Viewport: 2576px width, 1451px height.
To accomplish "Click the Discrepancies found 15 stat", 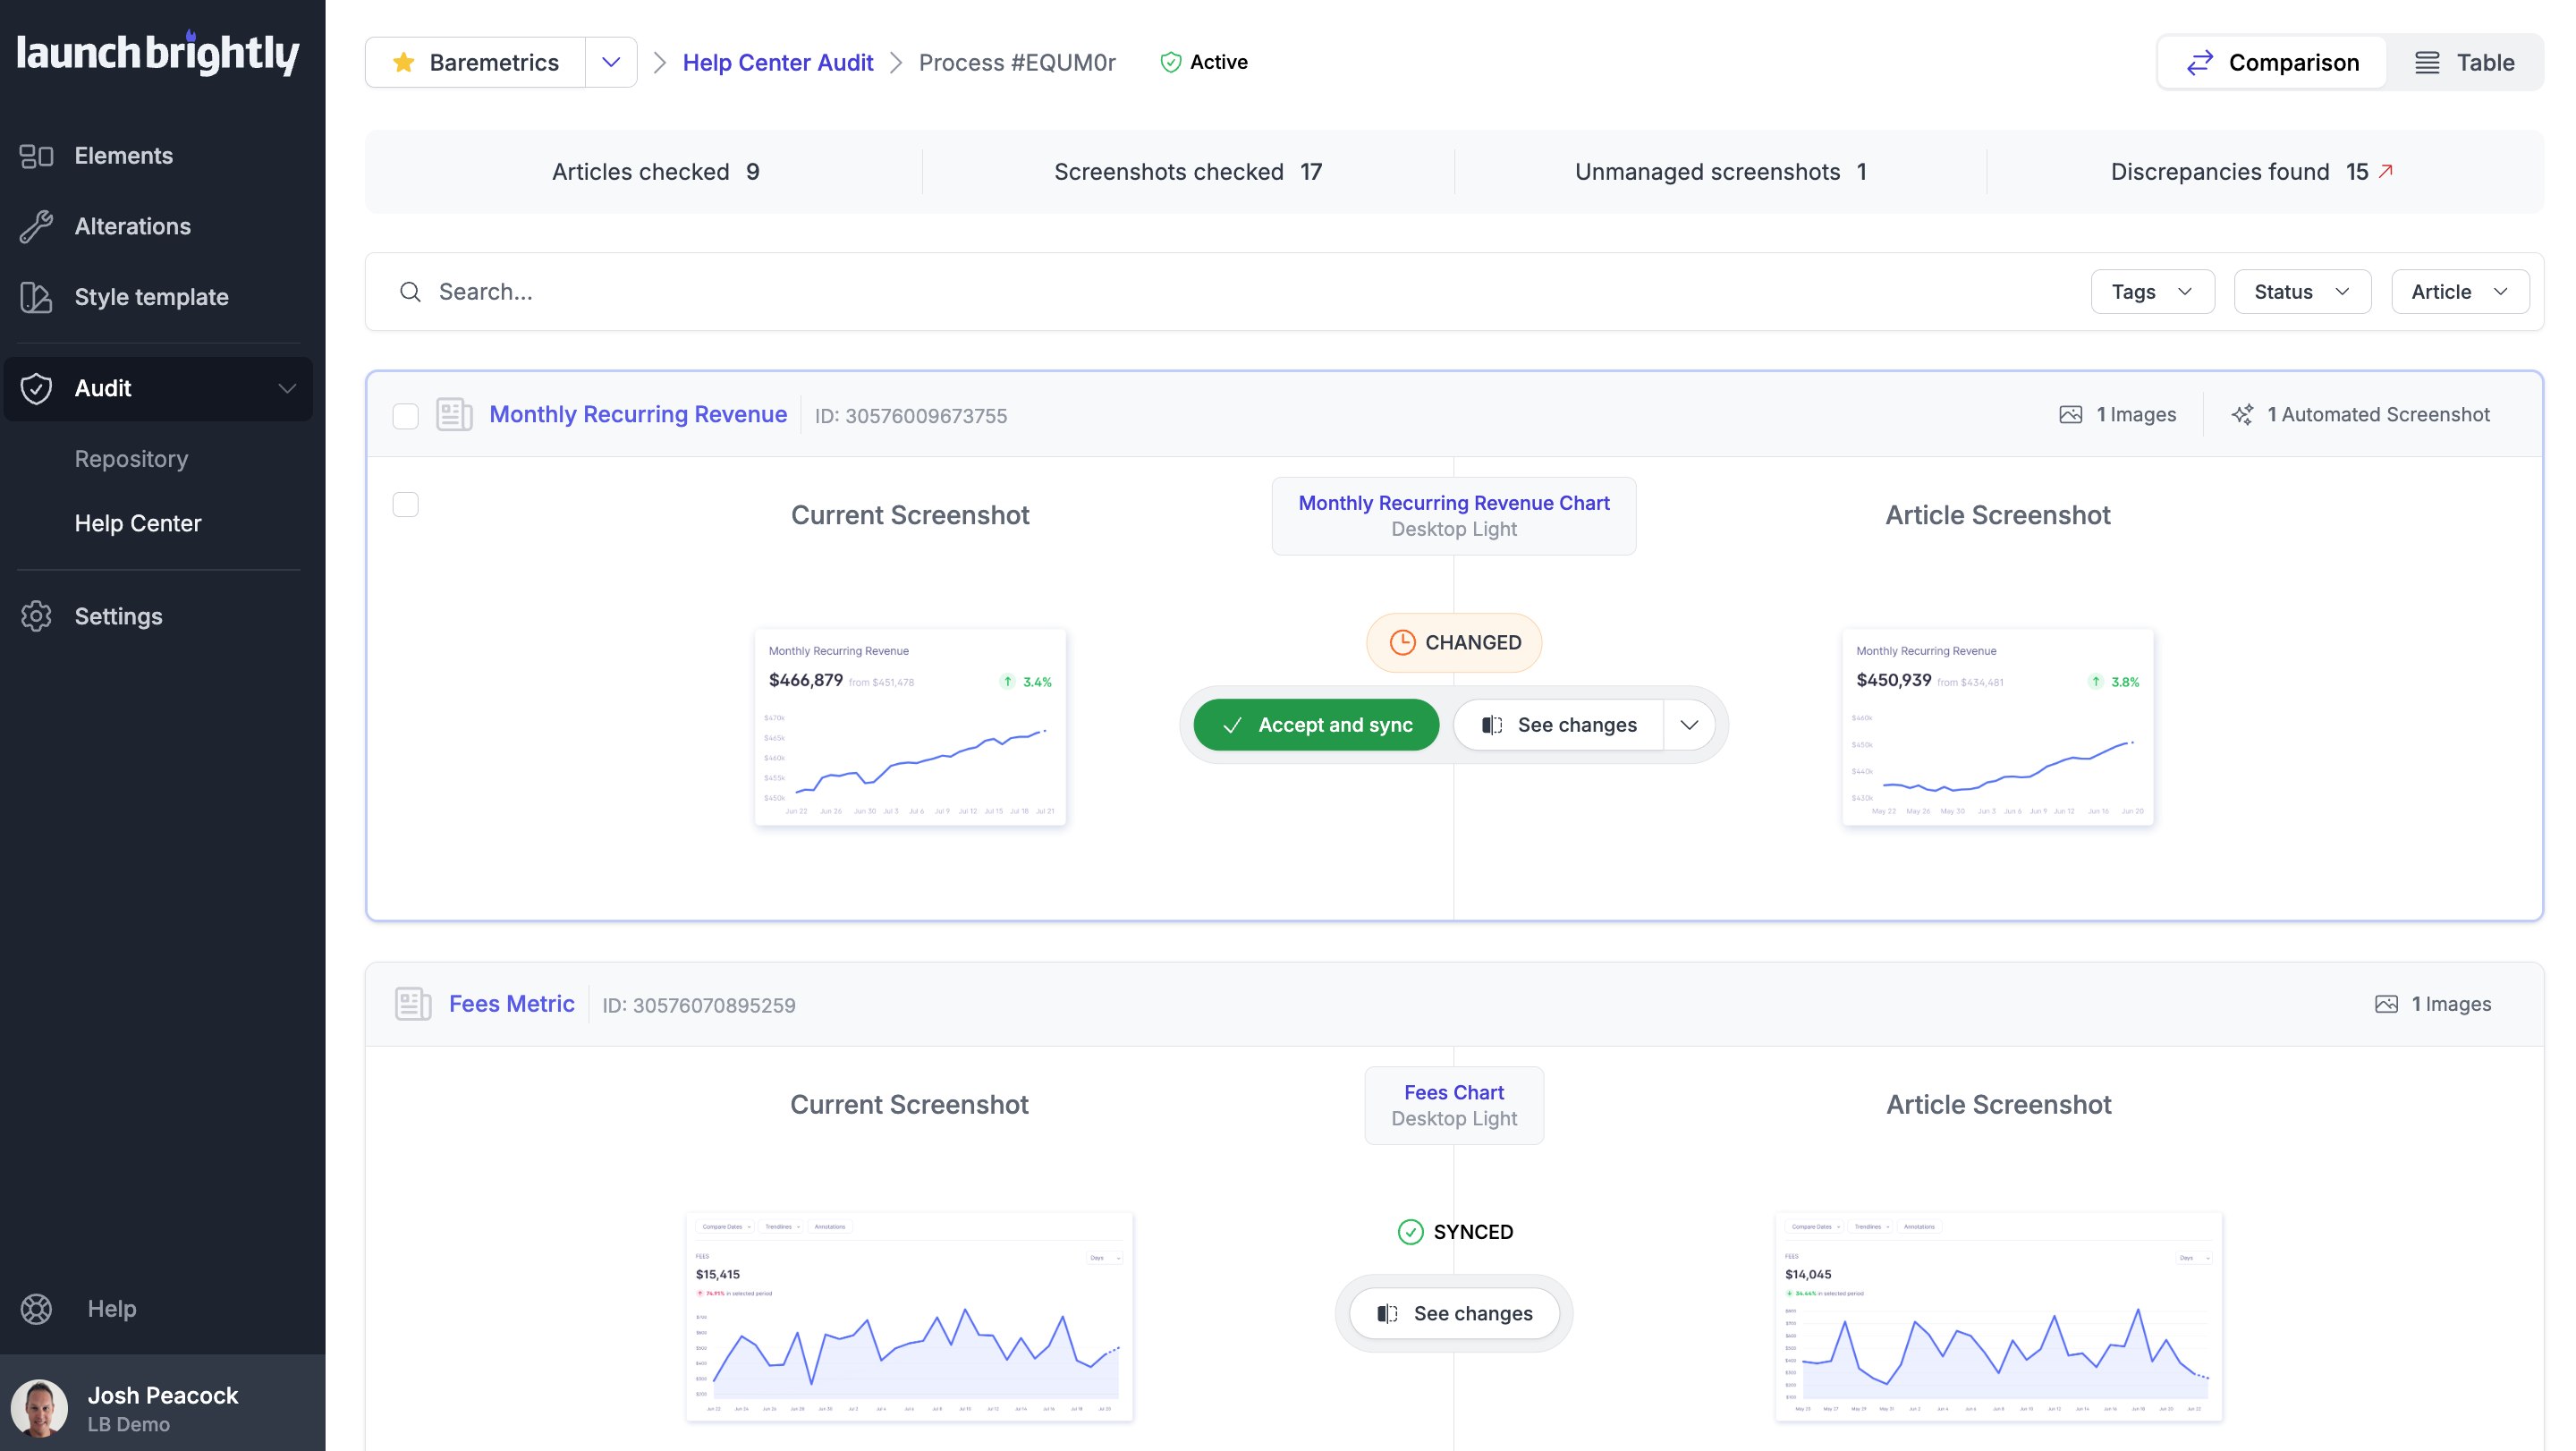I will (2252, 172).
